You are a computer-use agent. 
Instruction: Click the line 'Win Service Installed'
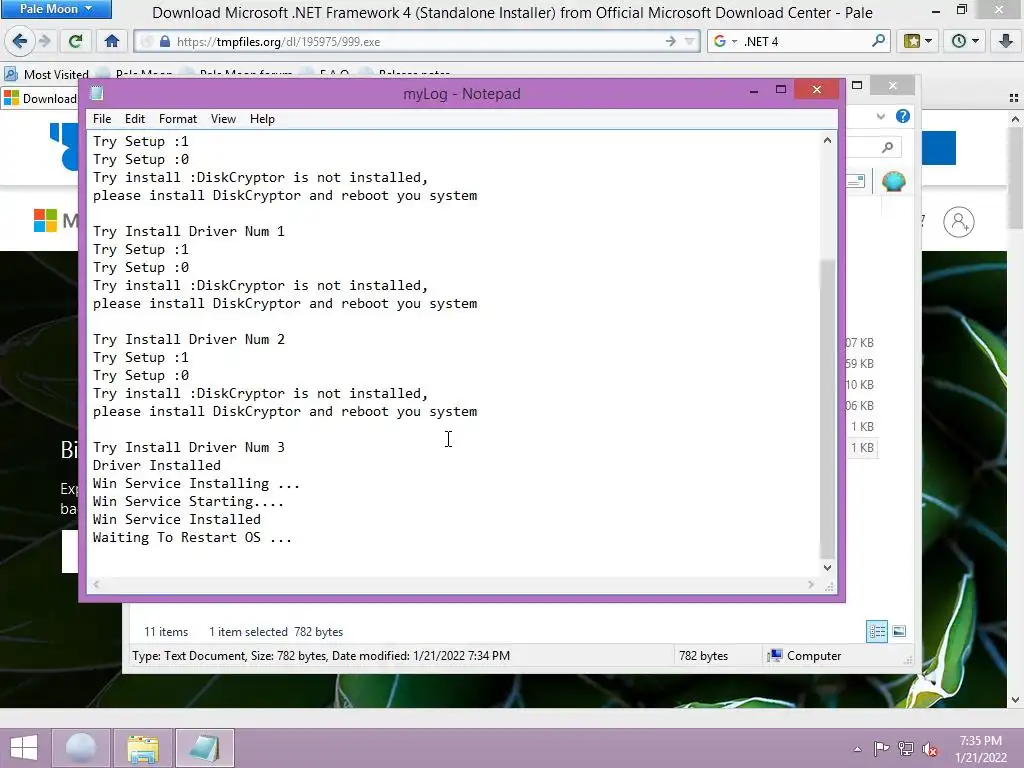point(176,520)
